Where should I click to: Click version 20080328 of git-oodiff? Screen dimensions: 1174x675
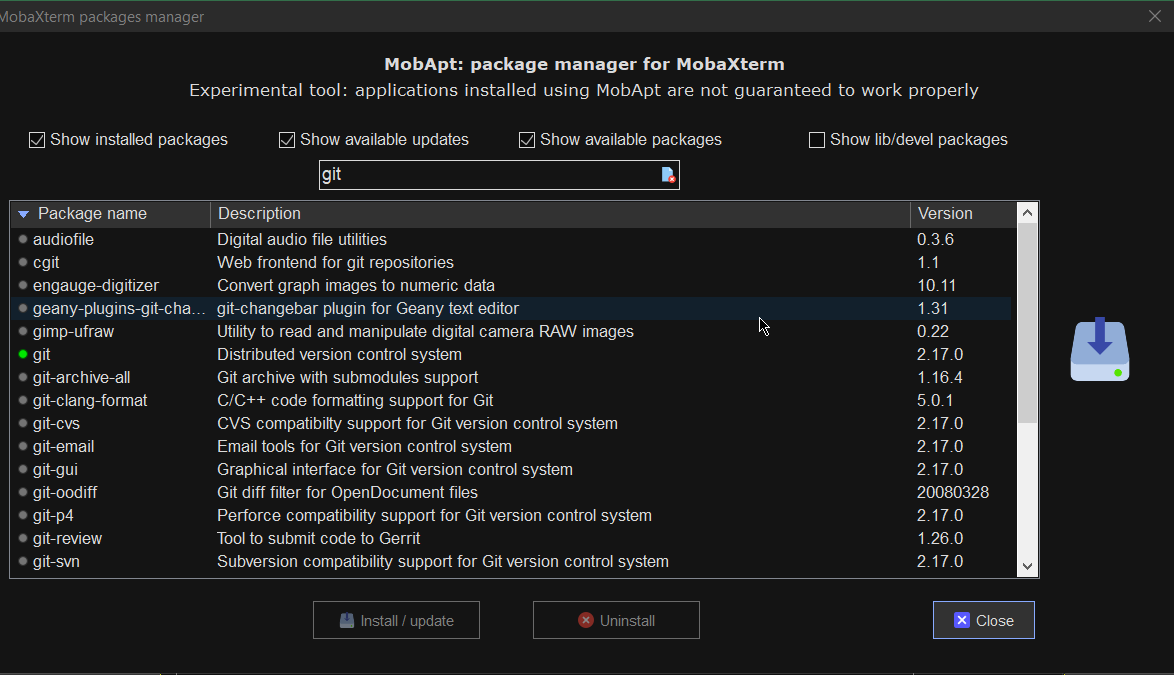(953, 492)
